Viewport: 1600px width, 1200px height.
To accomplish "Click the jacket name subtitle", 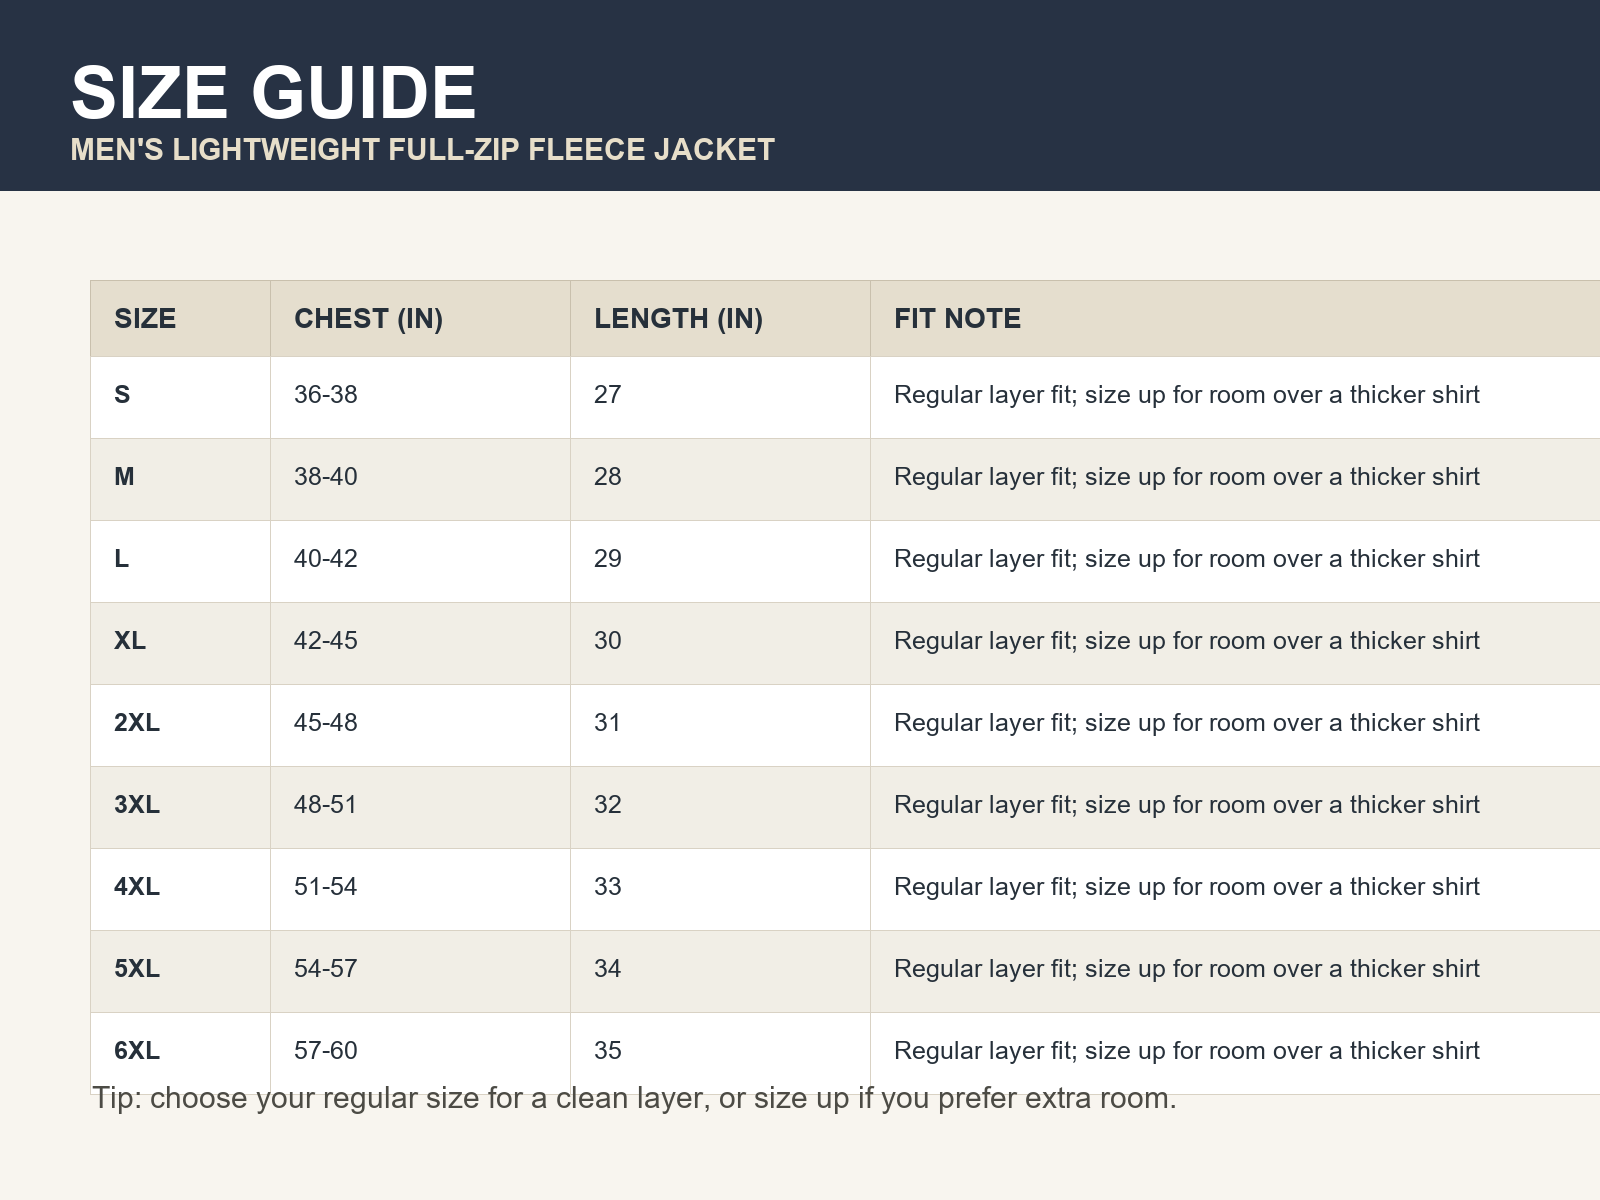I will point(422,150).
